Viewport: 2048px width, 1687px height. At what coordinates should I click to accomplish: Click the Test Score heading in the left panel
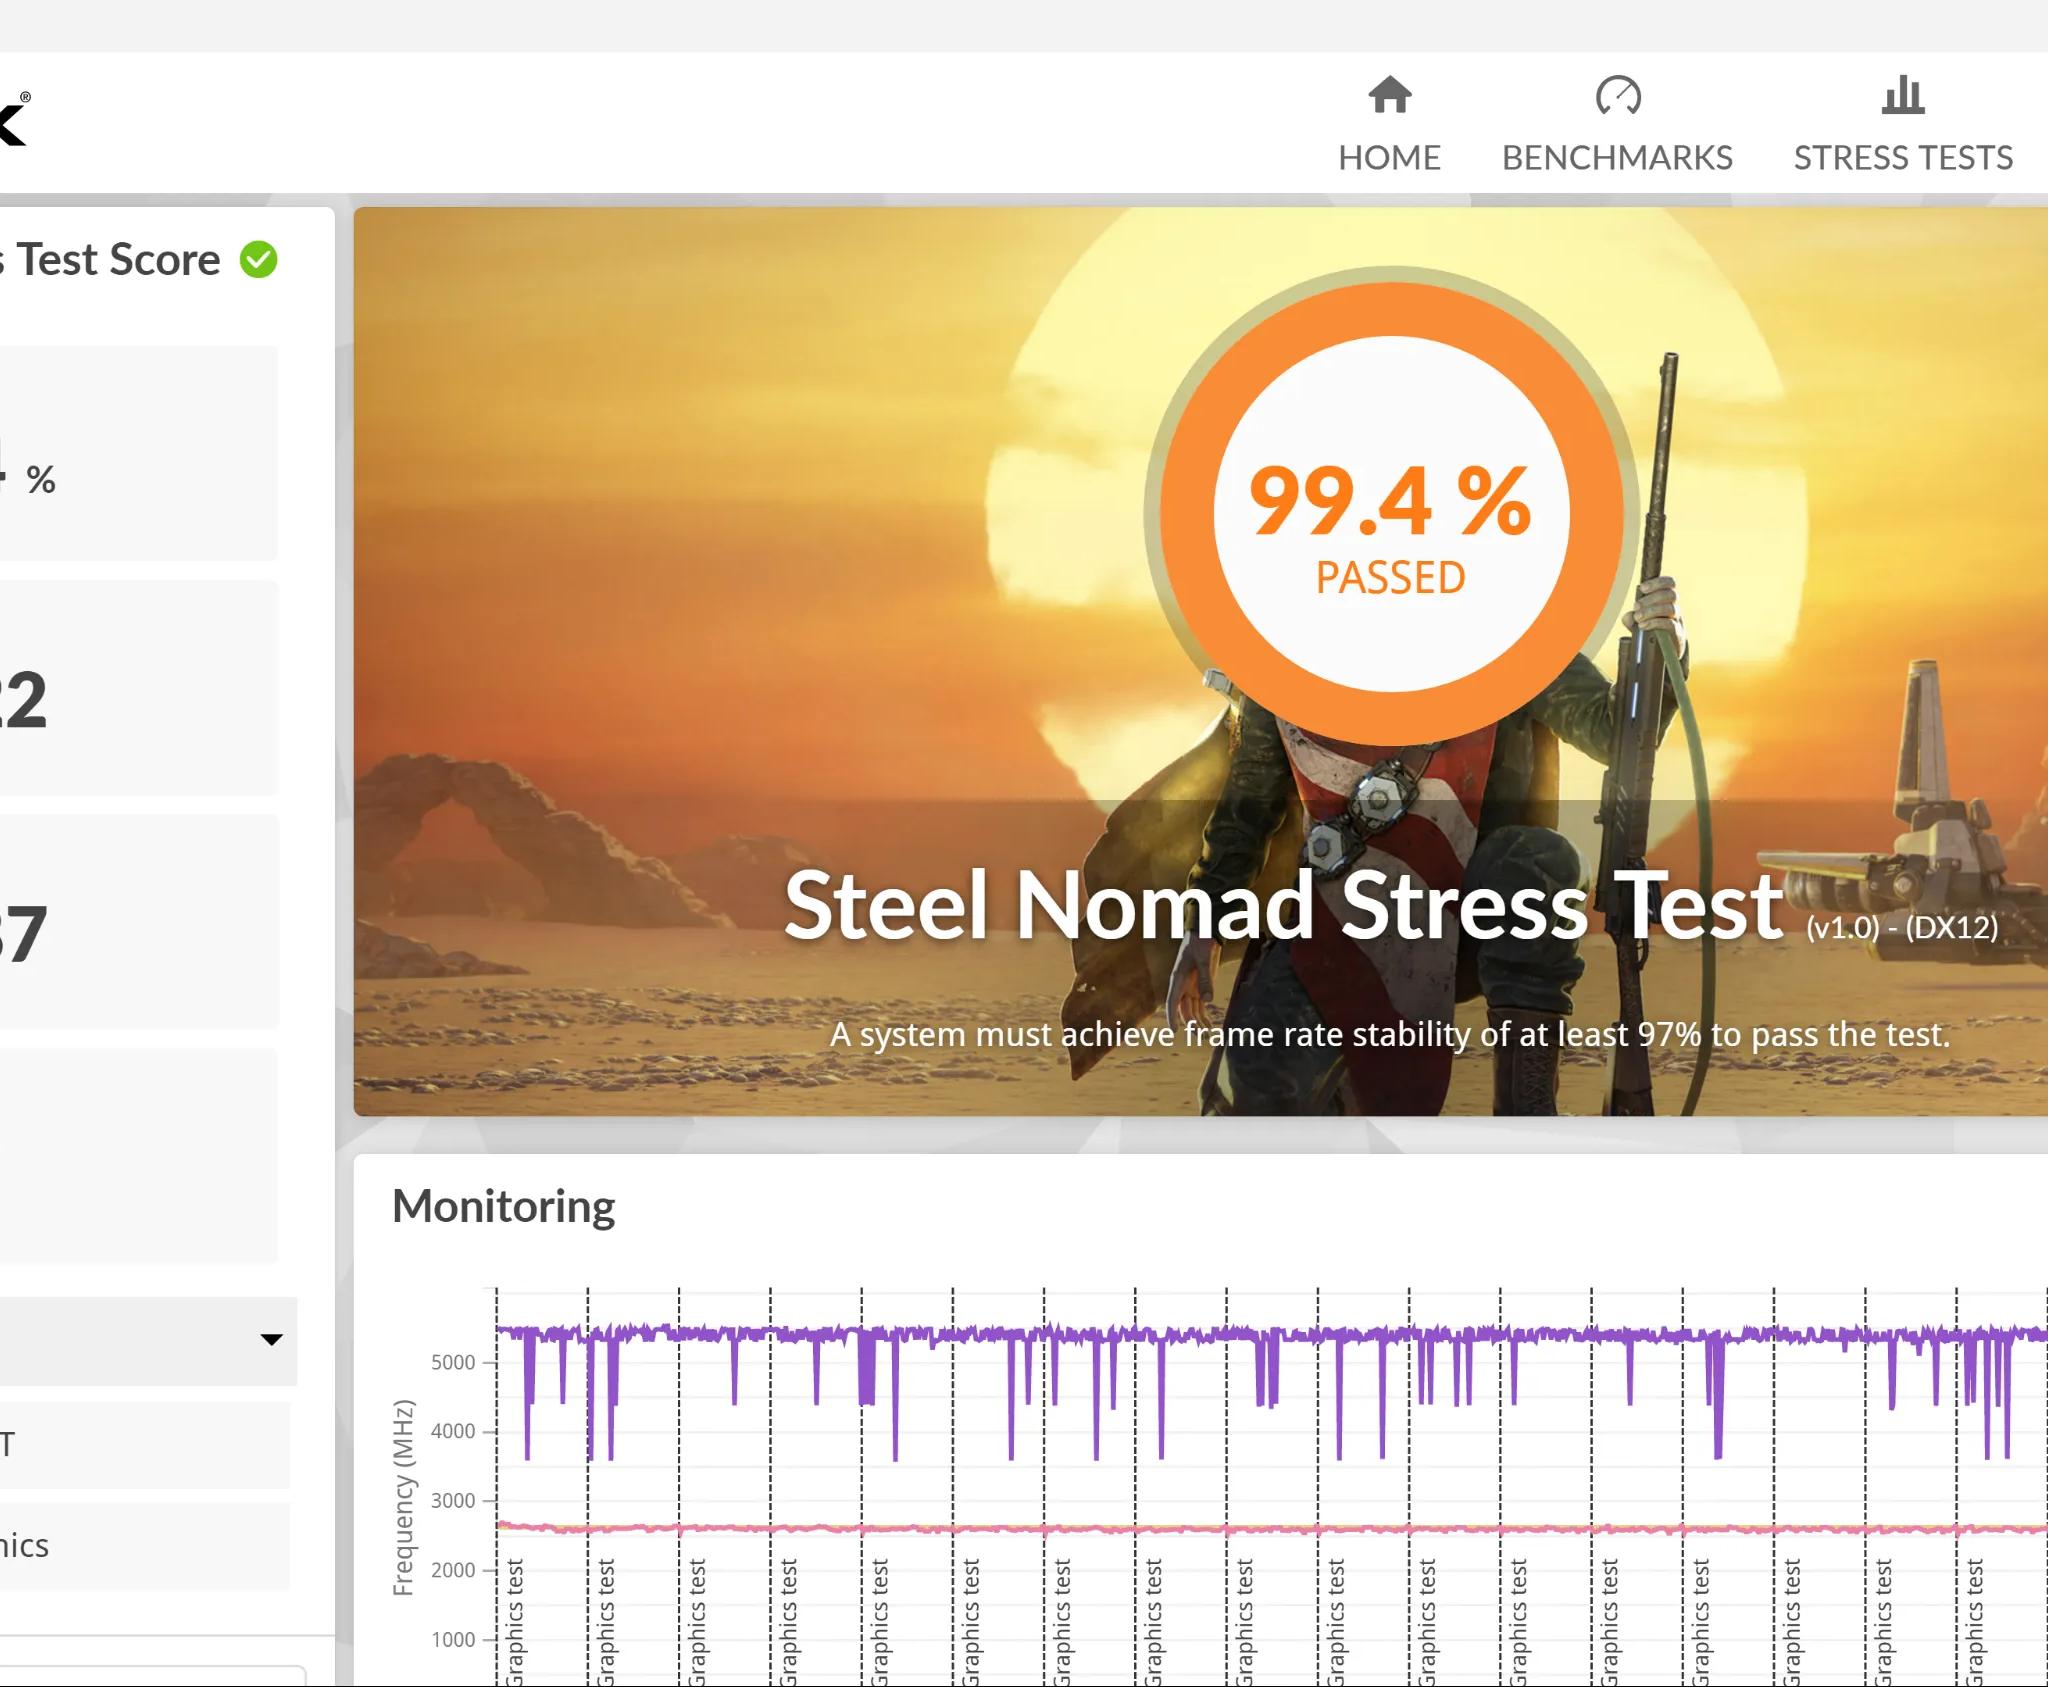tap(118, 260)
